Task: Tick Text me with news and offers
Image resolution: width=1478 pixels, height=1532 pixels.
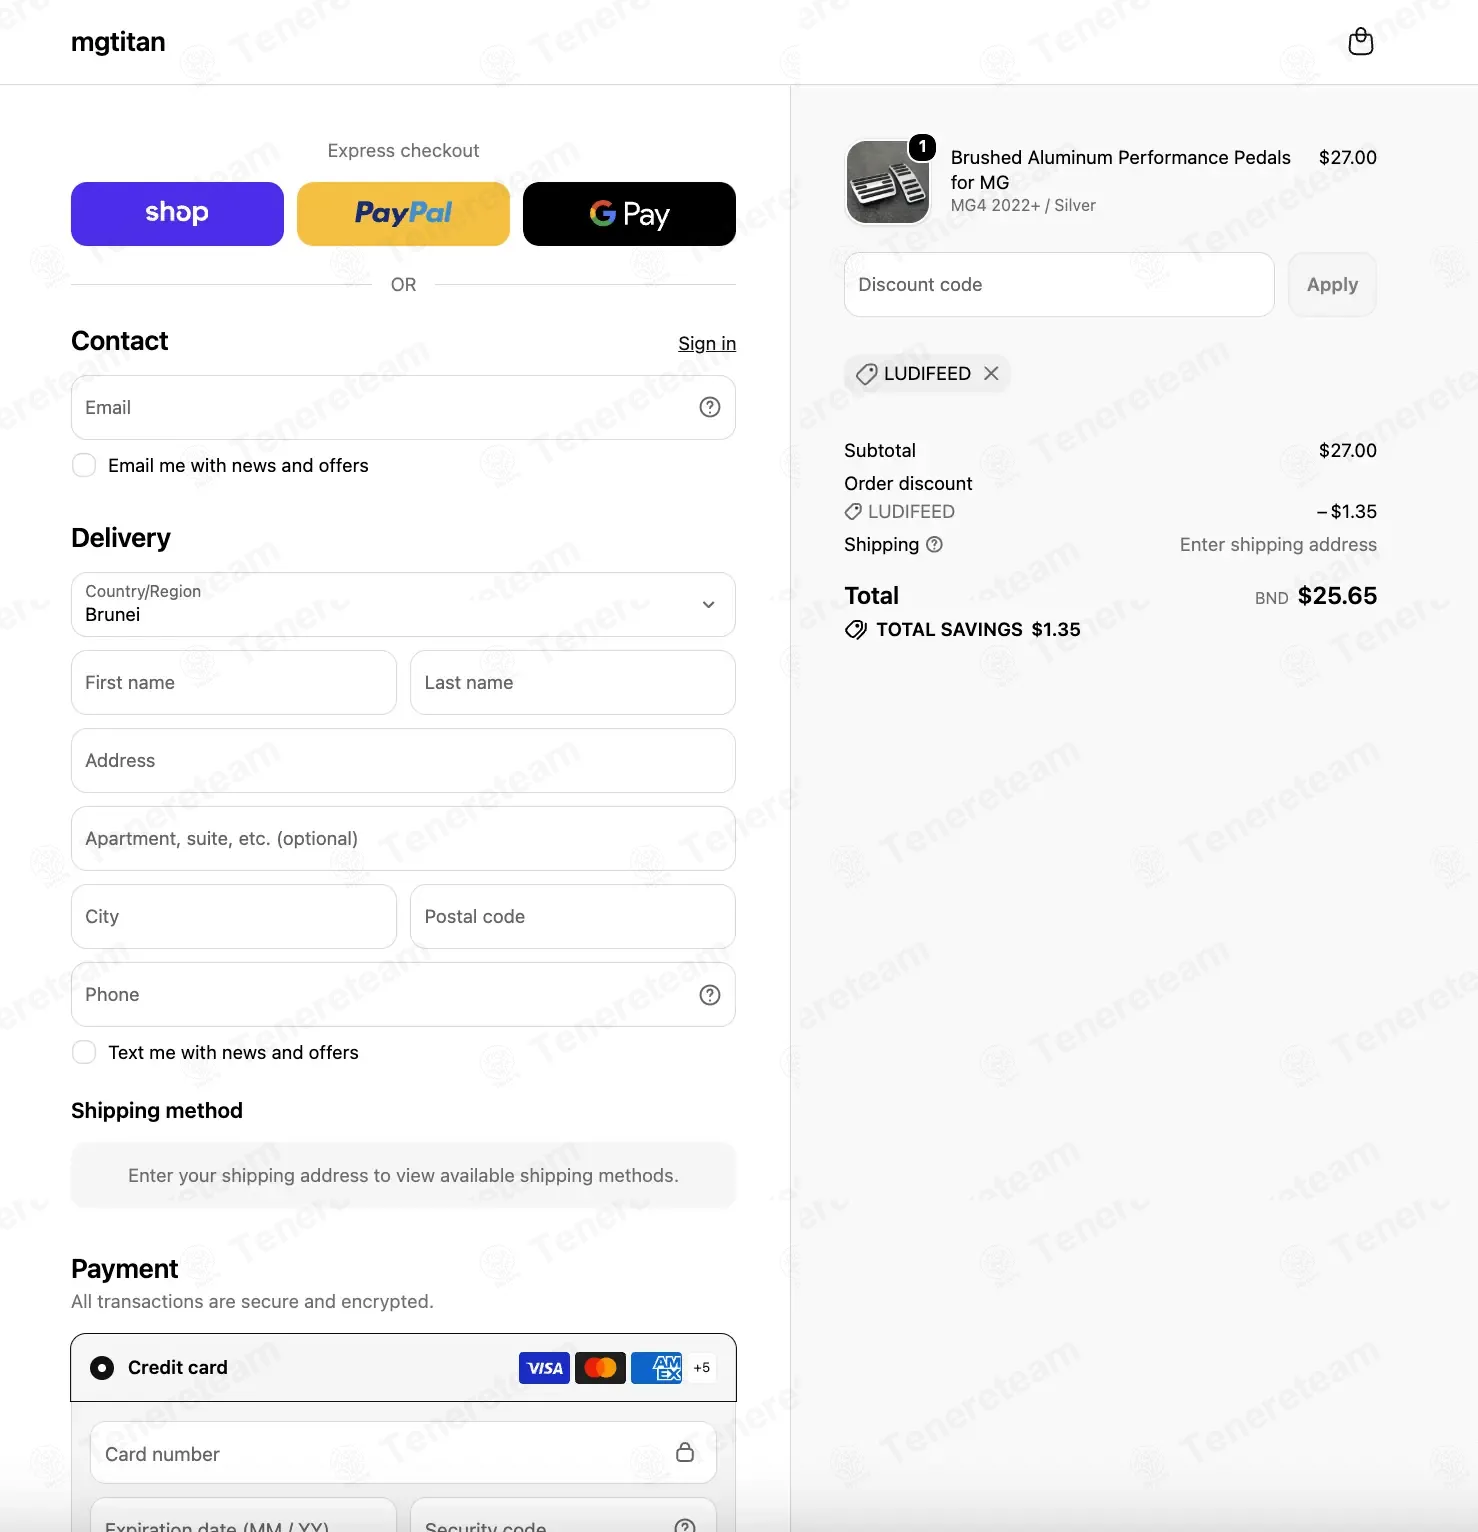Action: point(84,1052)
